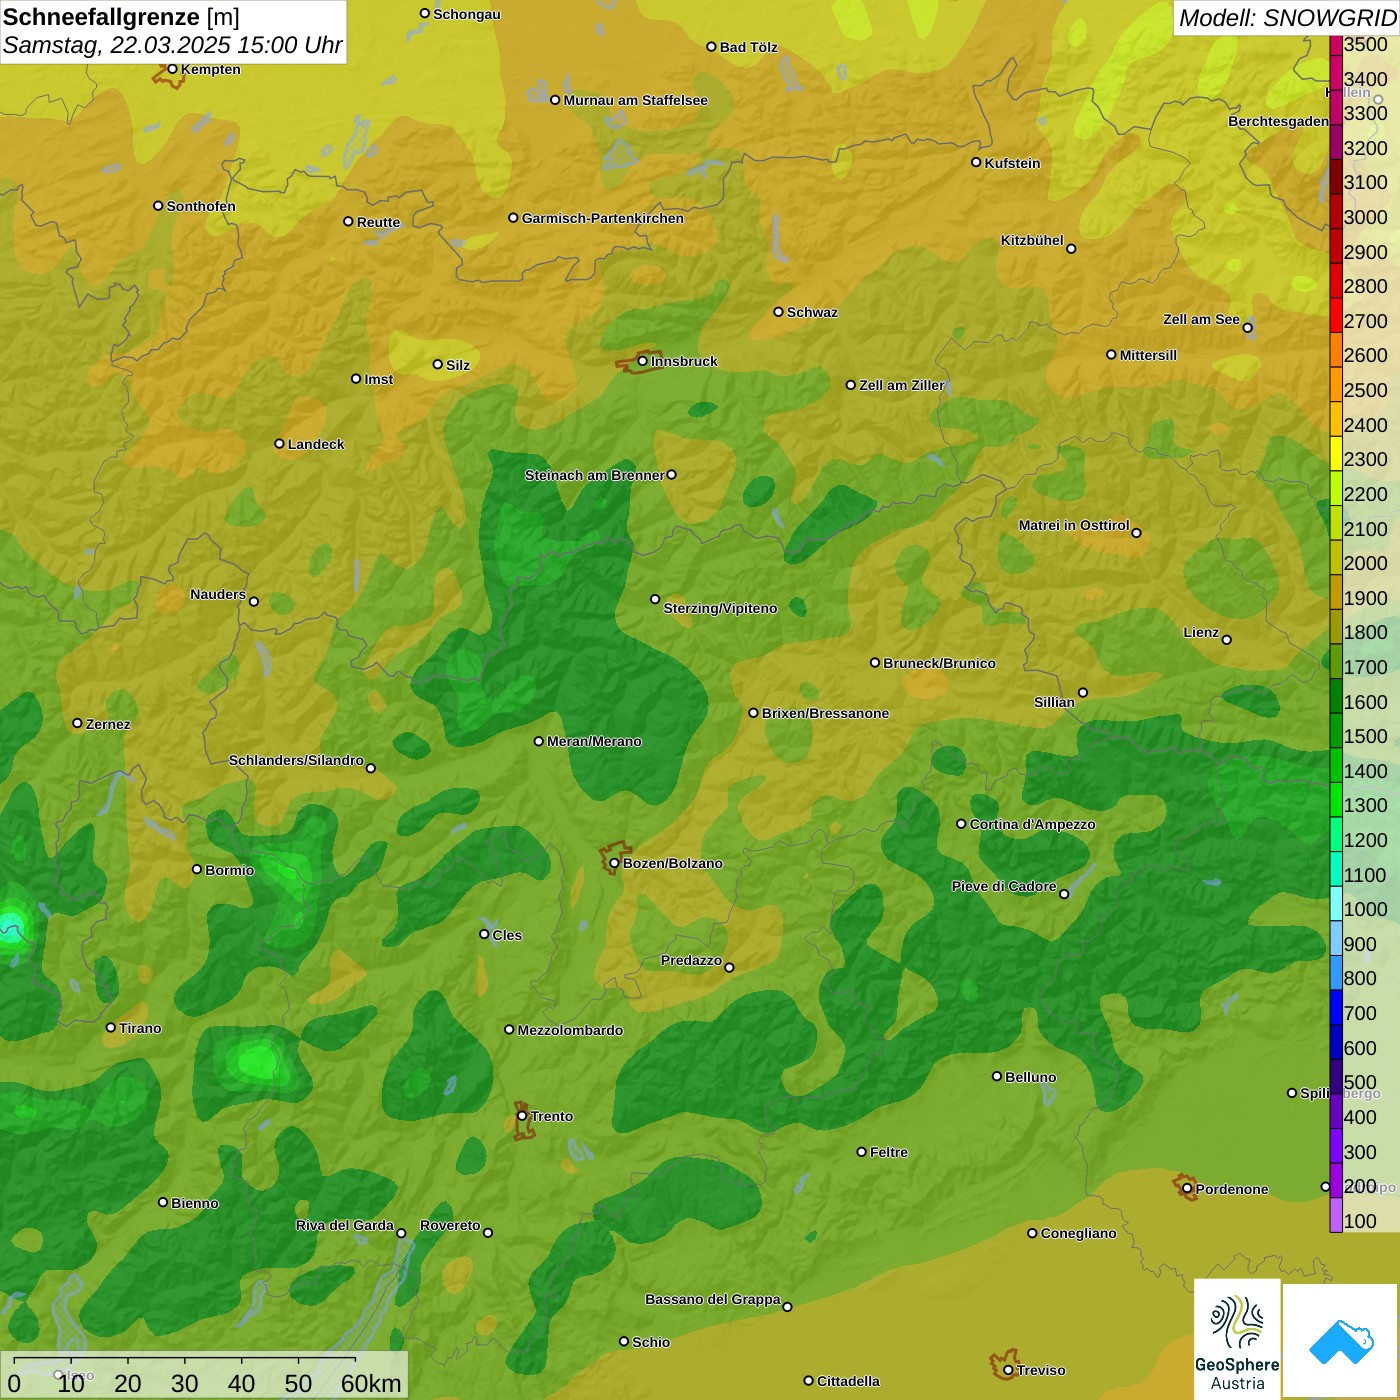1400x1400 pixels.
Task: Click the Landeck marker dot
Action: [279, 444]
